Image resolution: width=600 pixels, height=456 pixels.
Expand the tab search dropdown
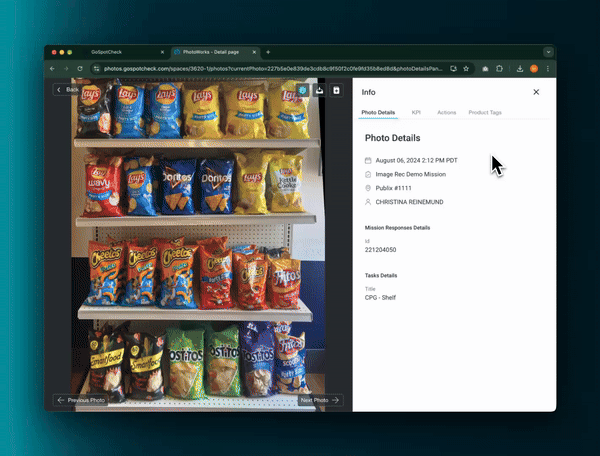tap(548, 52)
